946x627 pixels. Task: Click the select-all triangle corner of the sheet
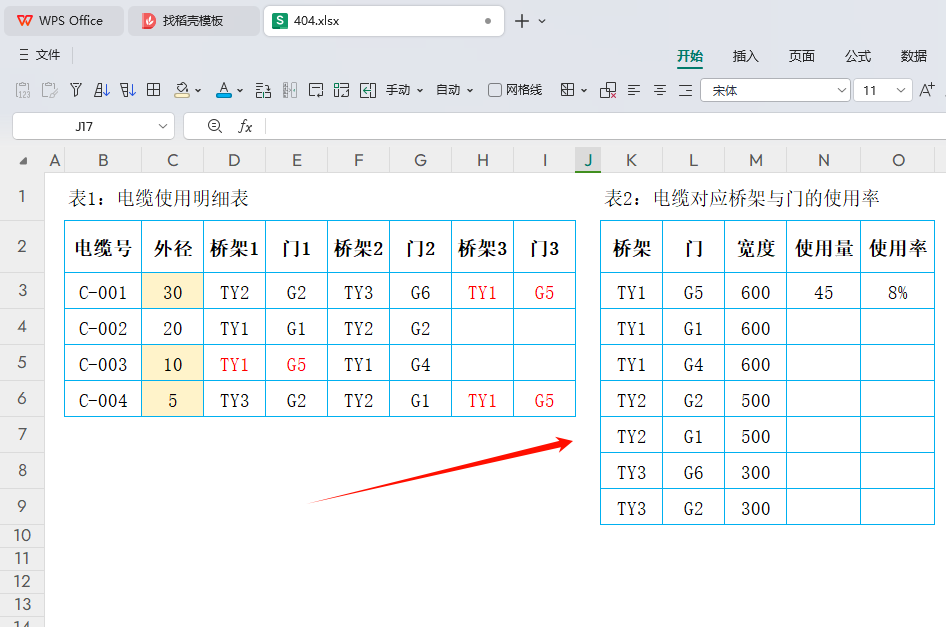[23, 161]
